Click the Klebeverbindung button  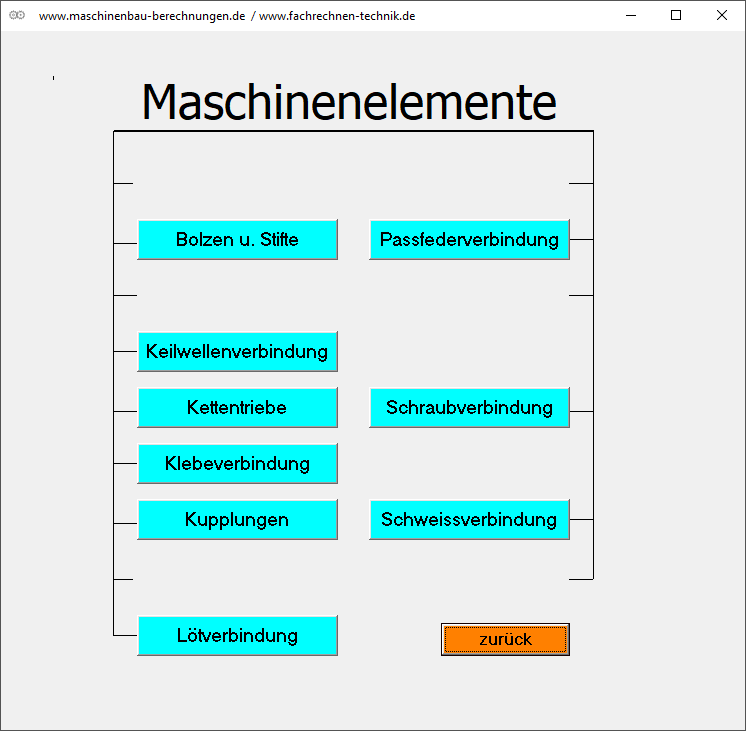237,464
